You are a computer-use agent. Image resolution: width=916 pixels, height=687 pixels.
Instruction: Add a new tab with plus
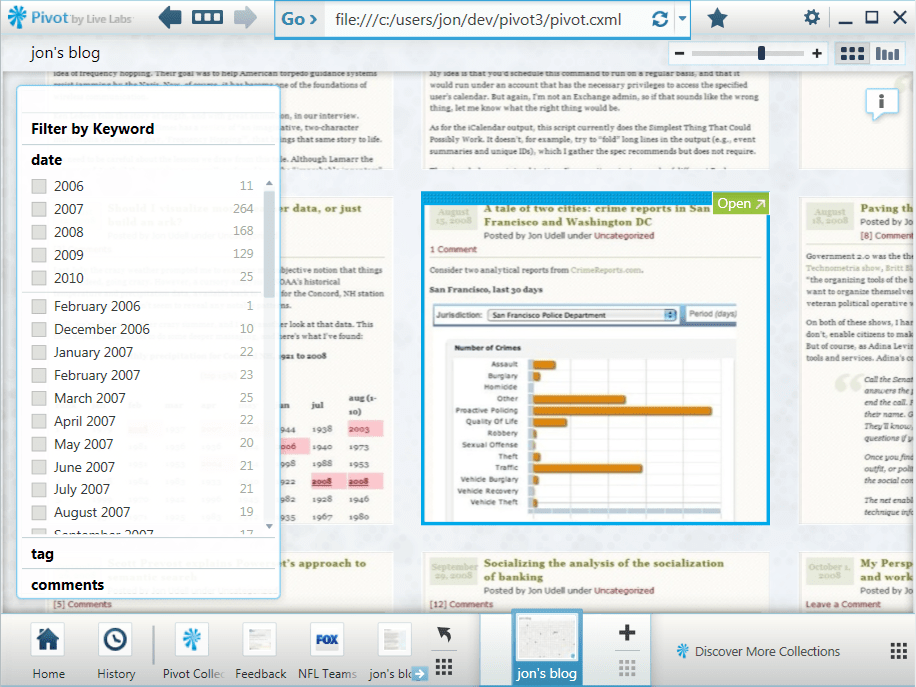pyautogui.click(x=627, y=633)
